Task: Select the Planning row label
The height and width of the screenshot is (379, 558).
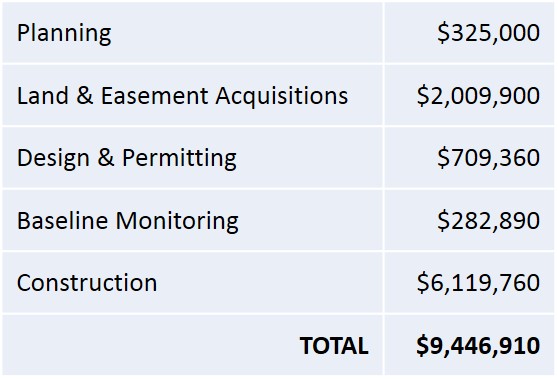Action: [x=64, y=34]
